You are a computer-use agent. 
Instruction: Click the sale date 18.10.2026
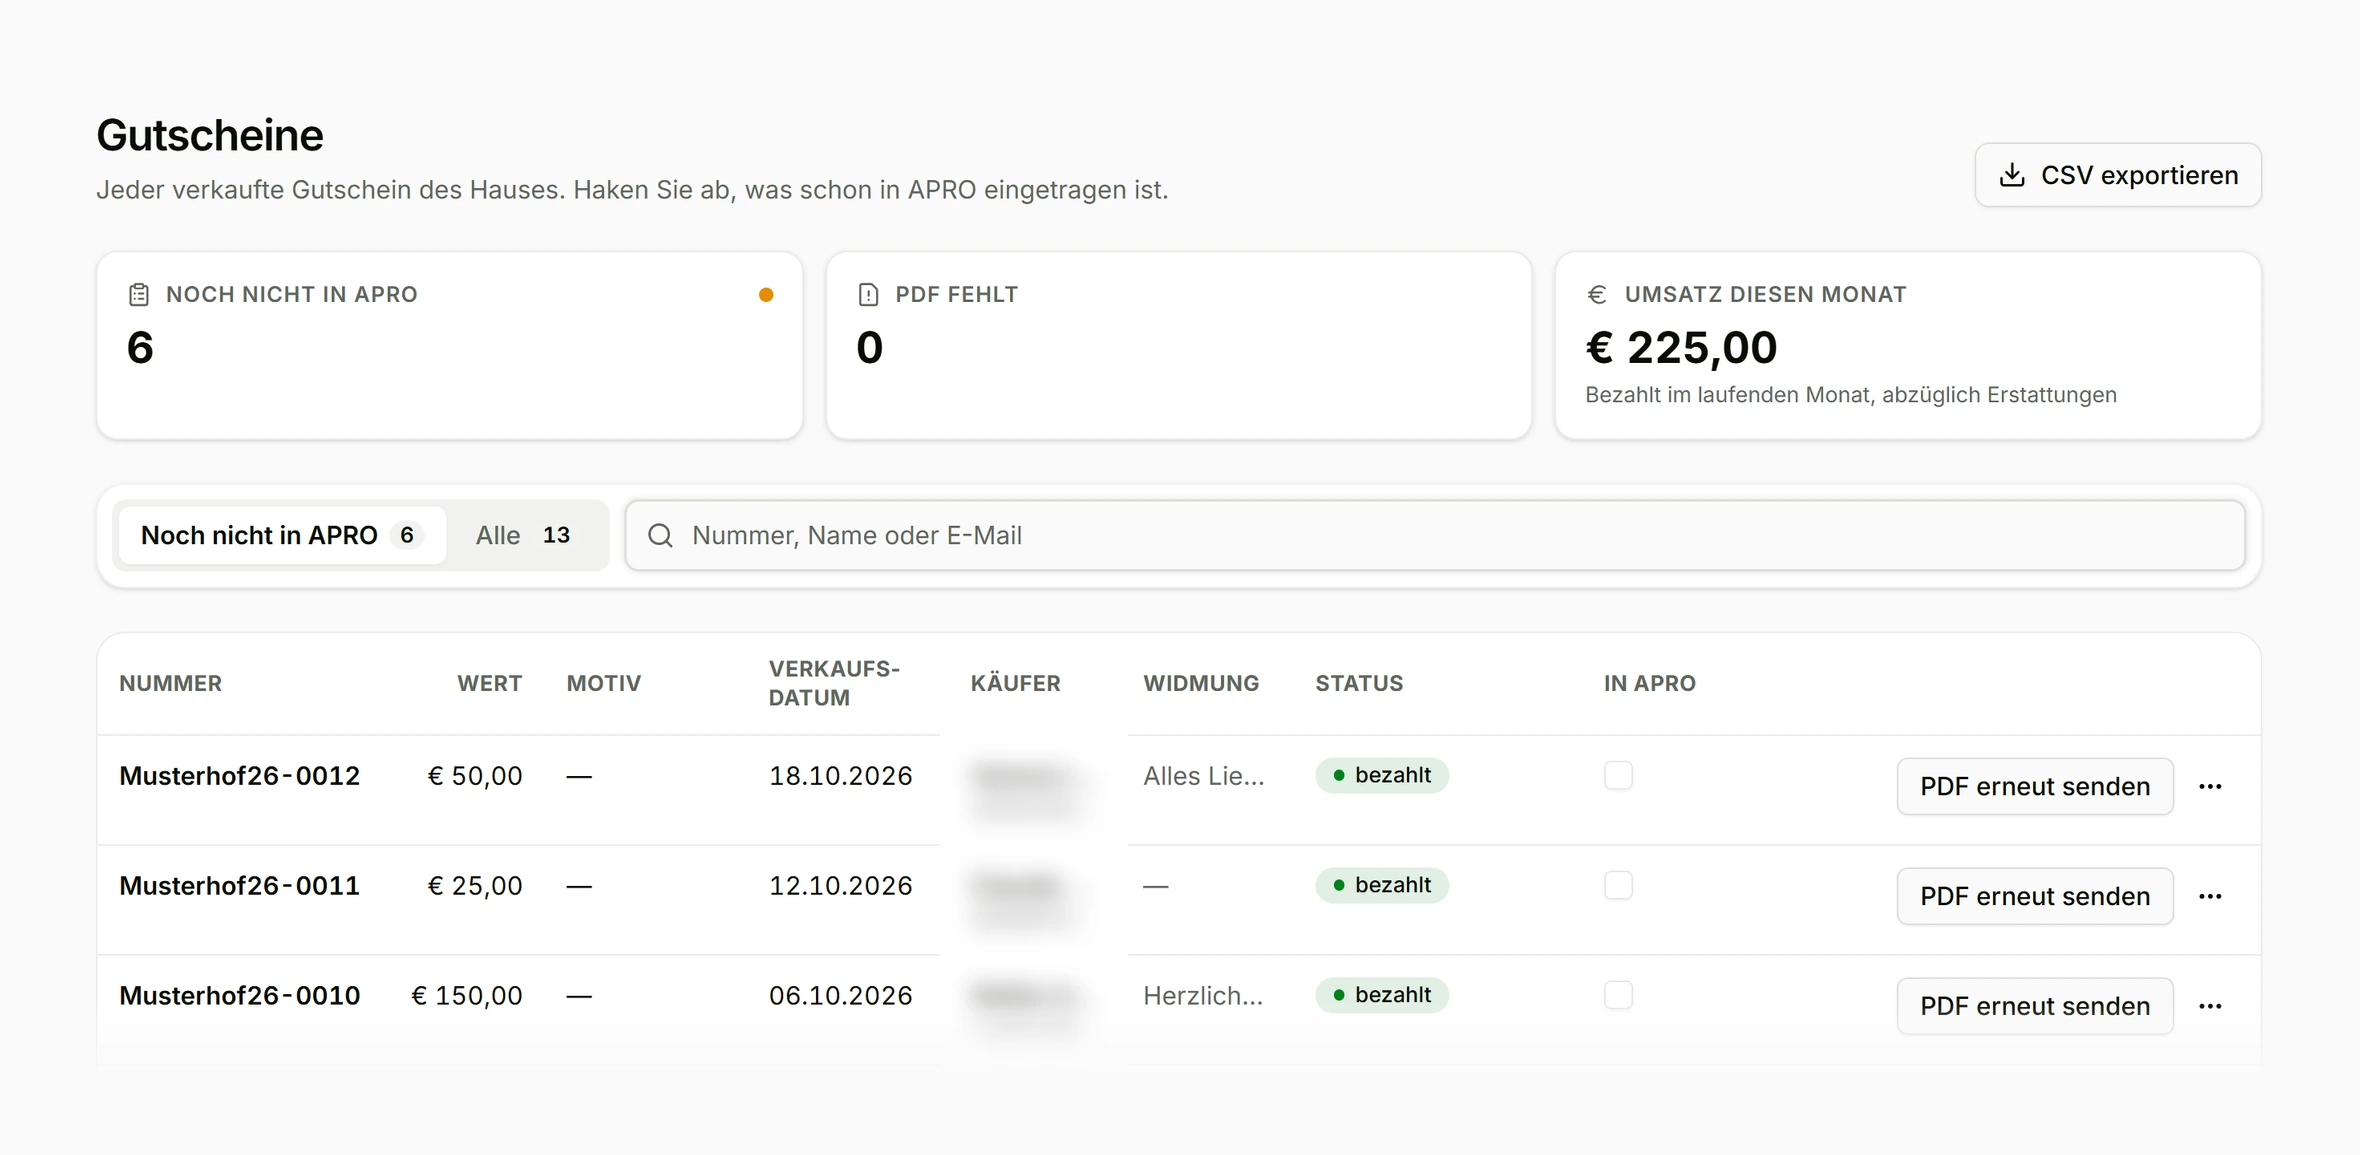coord(841,776)
